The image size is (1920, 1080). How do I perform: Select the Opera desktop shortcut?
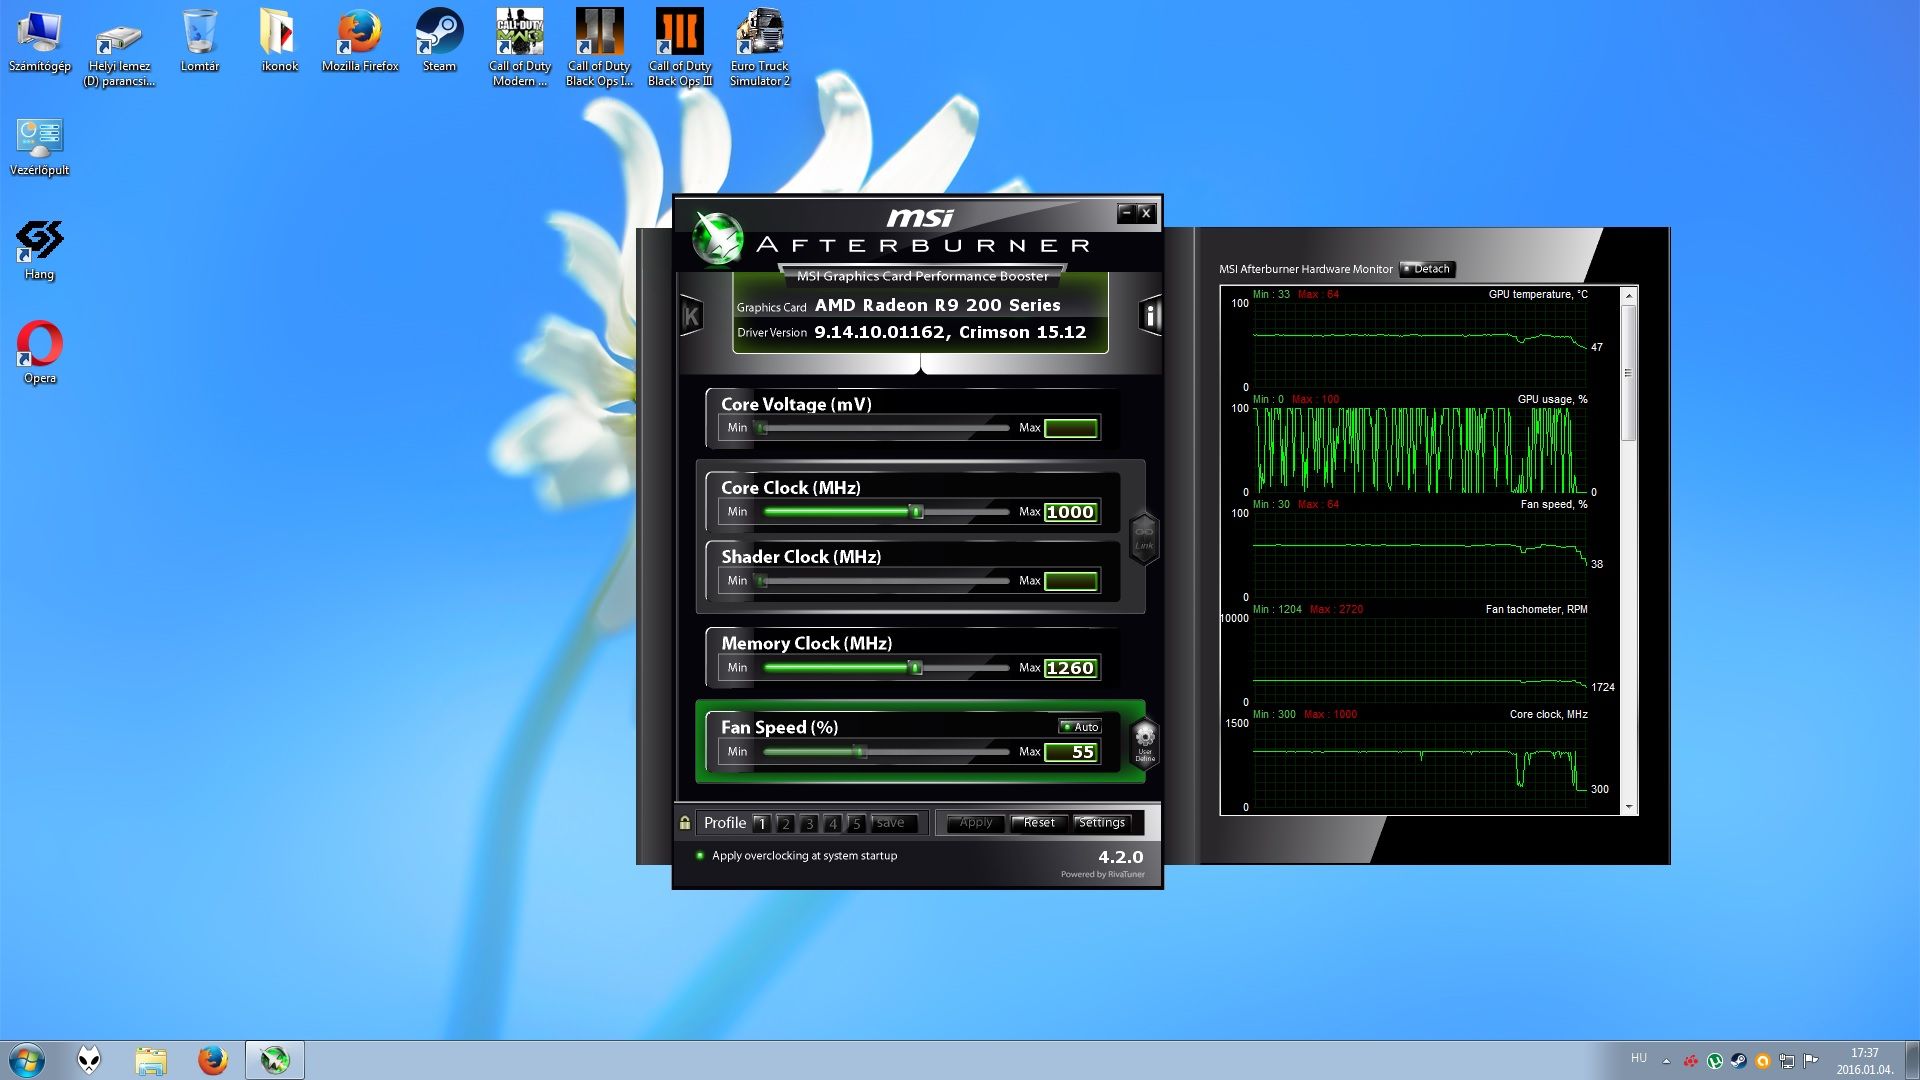[40, 354]
